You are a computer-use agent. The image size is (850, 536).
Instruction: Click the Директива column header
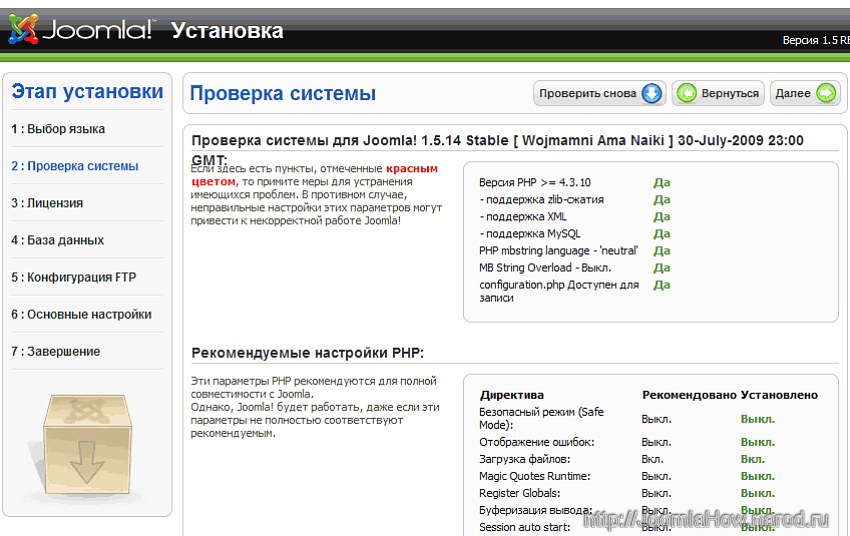[x=512, y=395]
